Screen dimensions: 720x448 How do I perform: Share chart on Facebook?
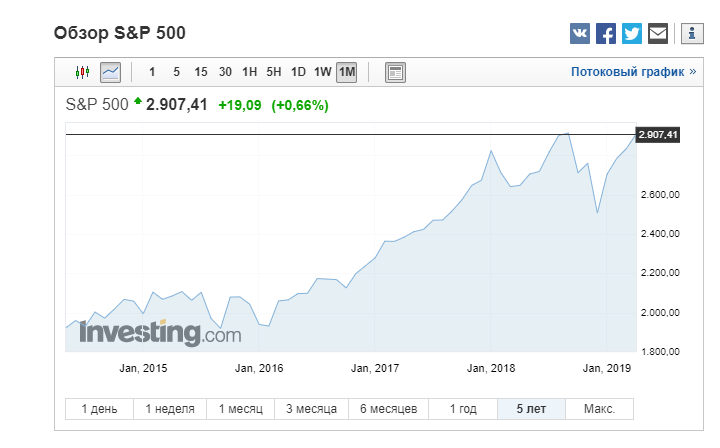pyautogui.click(x=606, y=33)
